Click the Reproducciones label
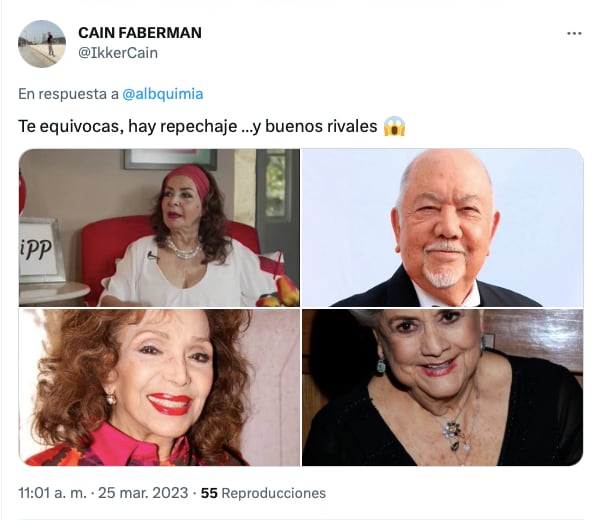The width and height of the screenshot is (595, 520). 273,493
